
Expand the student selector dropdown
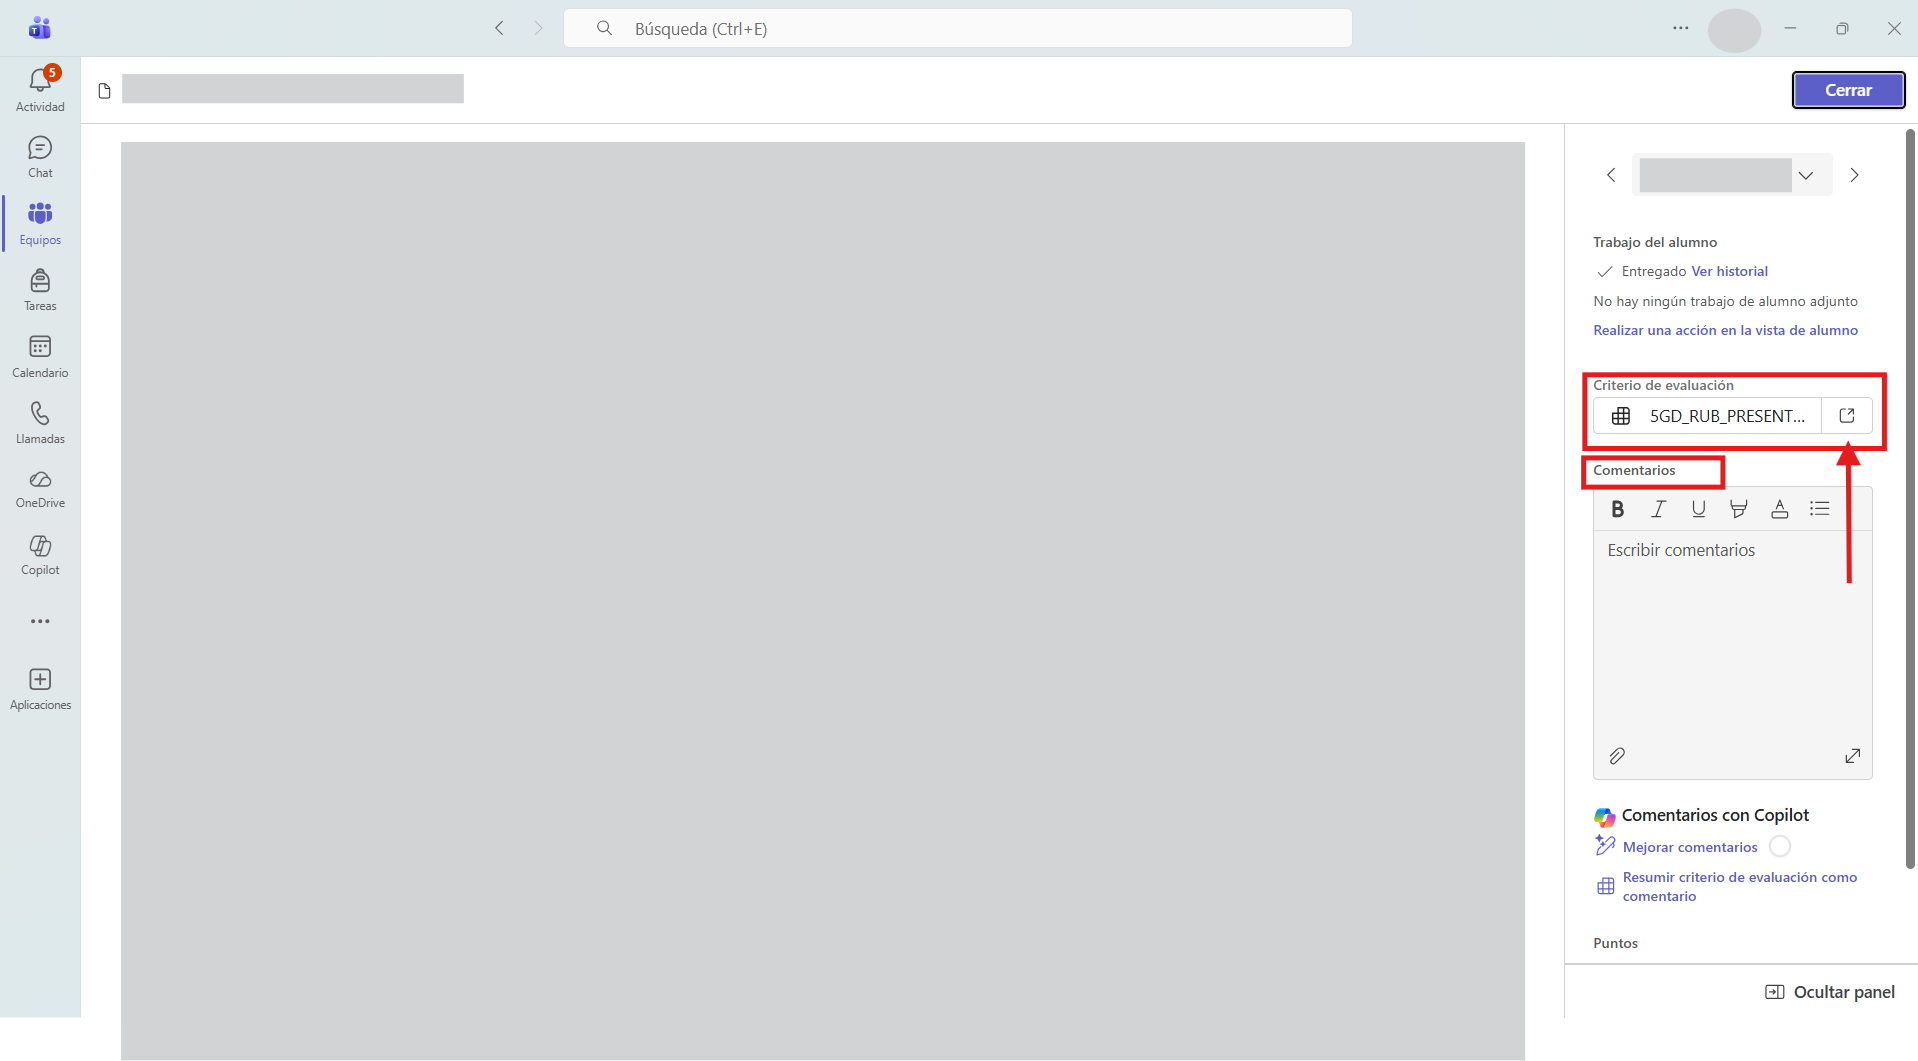click(x=1805, y=175)
